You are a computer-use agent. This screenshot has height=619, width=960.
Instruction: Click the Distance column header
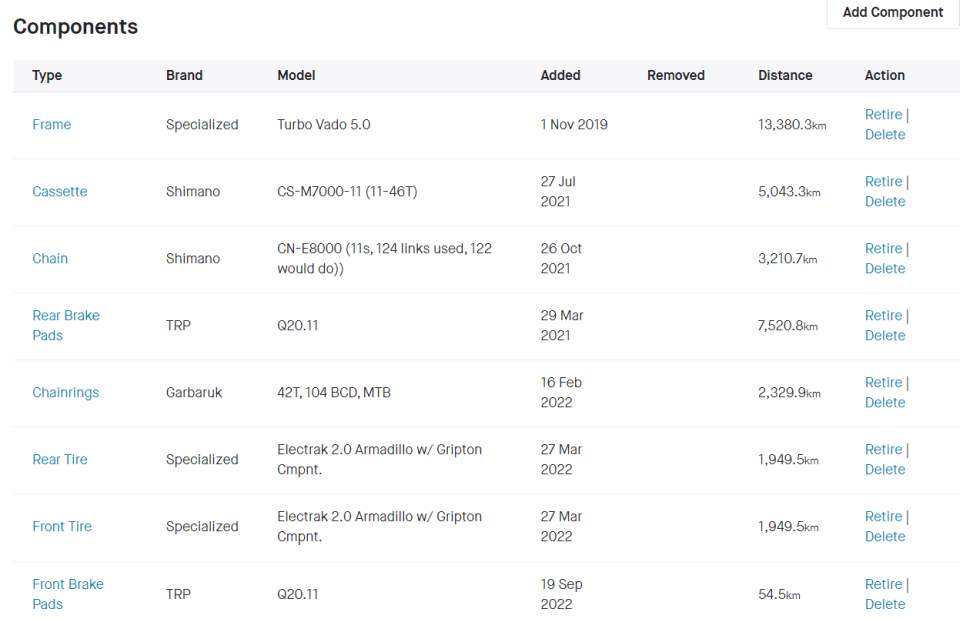(x=785, y=76)
